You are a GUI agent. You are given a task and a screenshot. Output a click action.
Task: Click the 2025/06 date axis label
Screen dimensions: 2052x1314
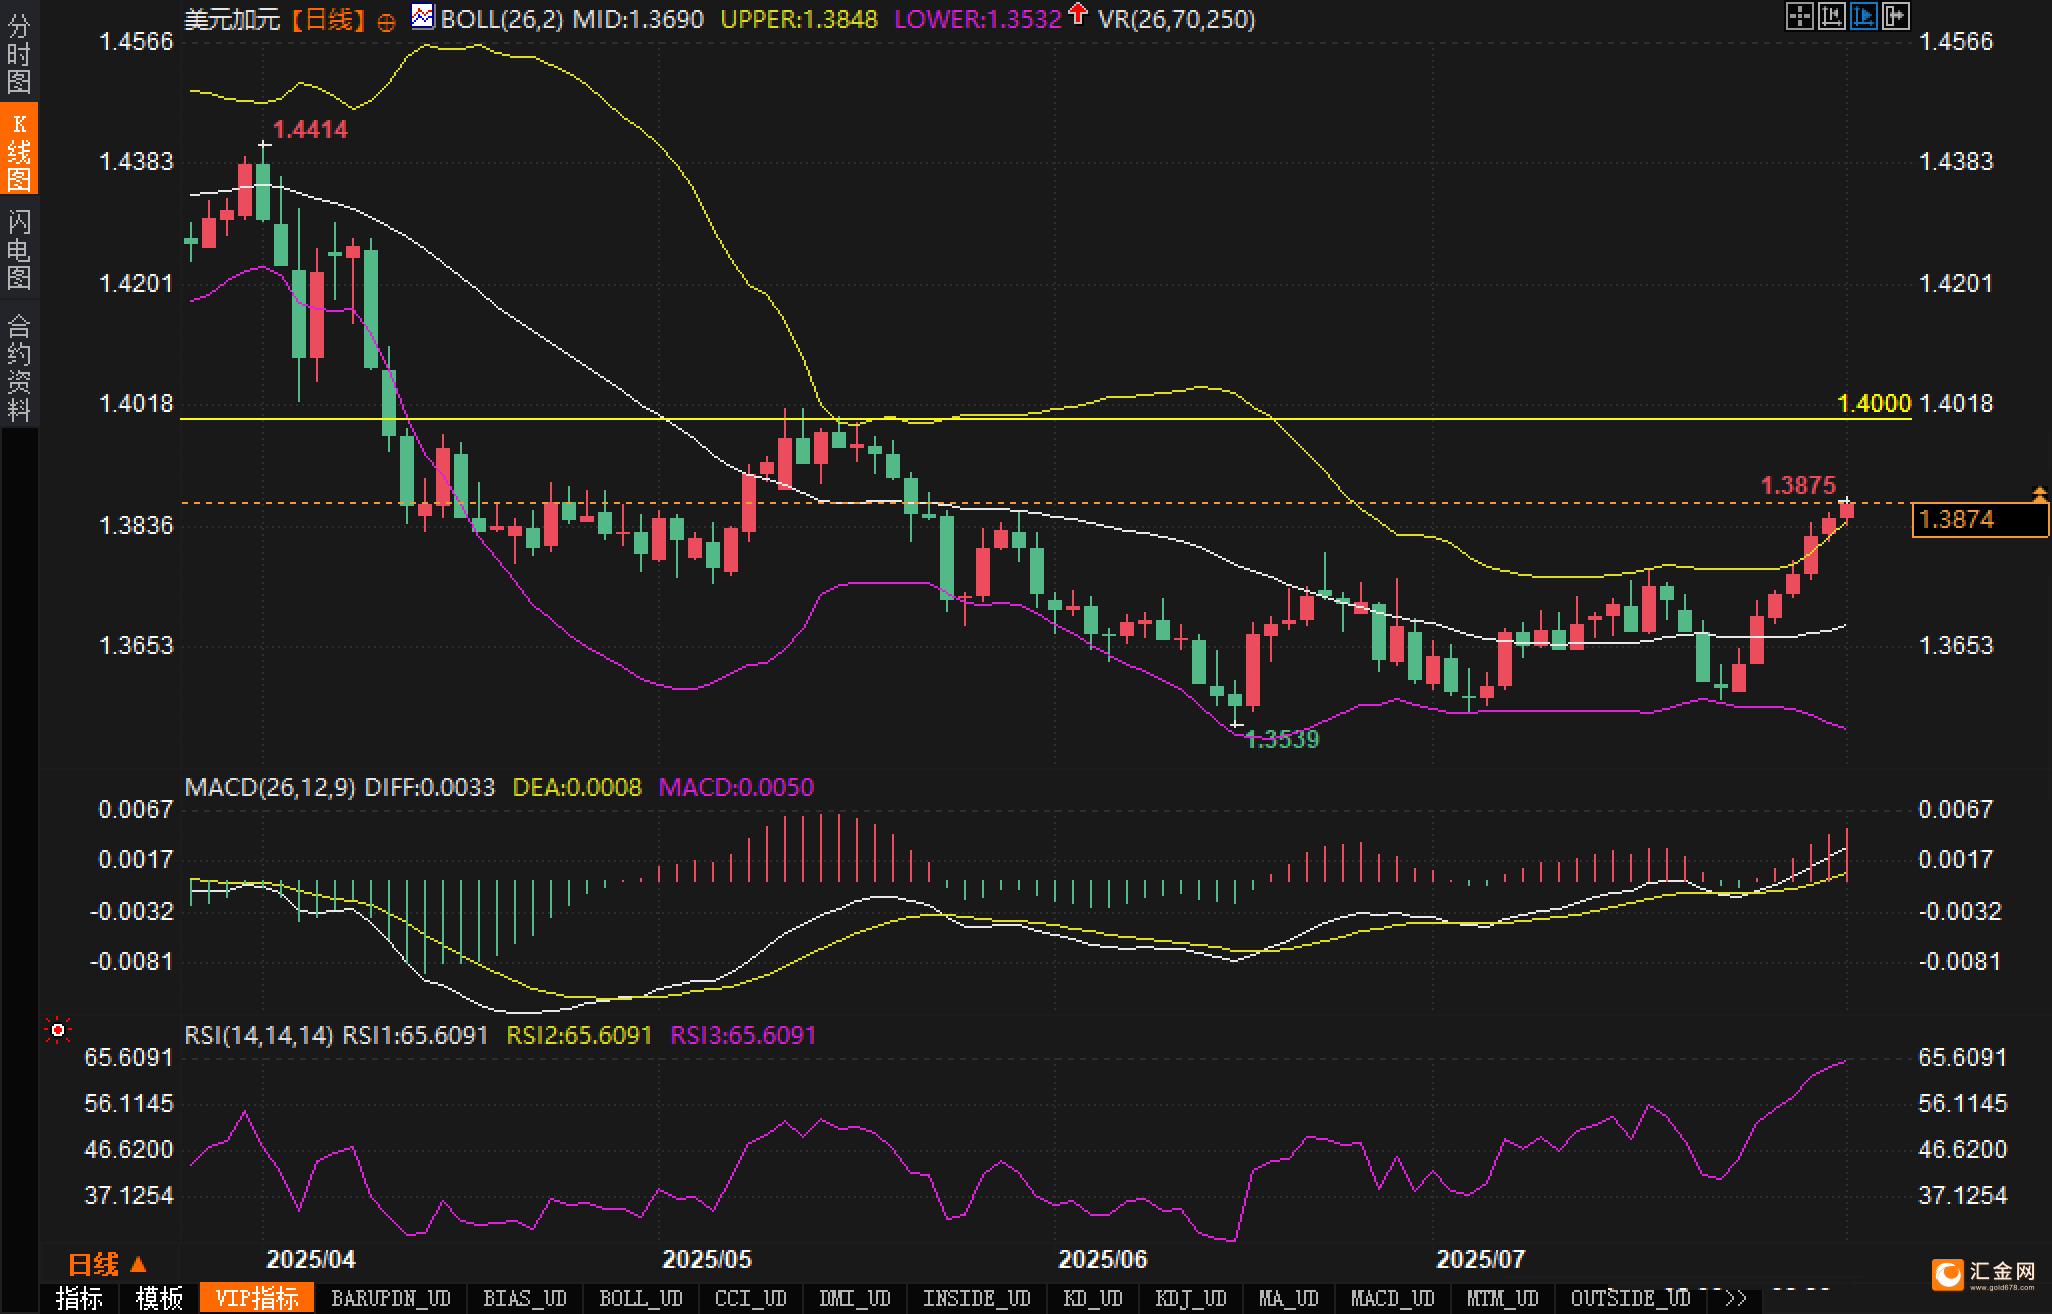1103,1259
